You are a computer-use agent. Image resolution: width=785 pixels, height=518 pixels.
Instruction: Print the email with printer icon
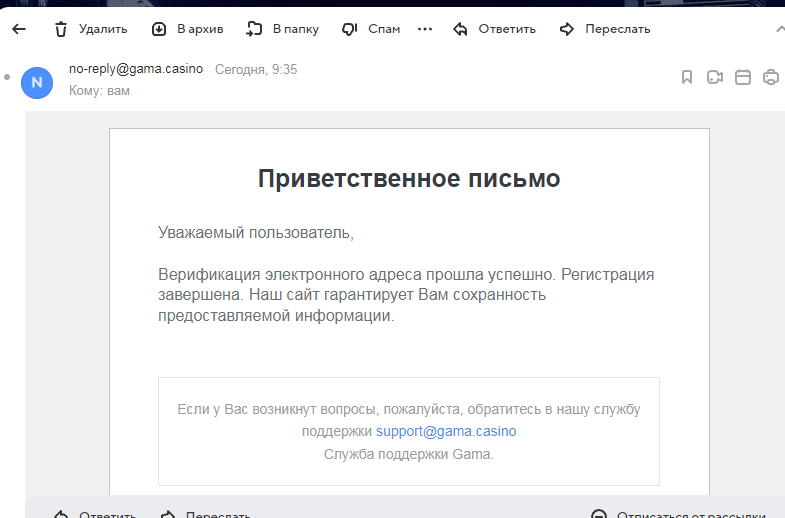click(x=771, y=77)
